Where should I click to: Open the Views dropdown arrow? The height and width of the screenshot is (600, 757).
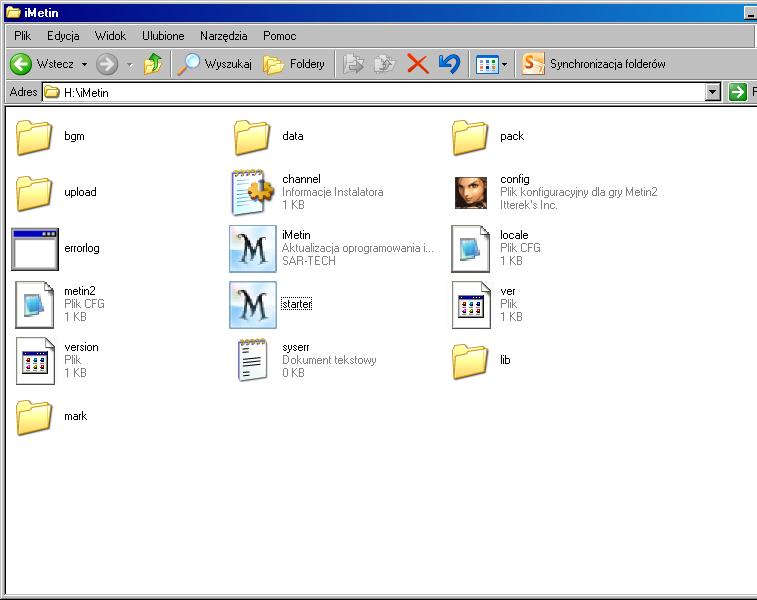pyautogui.click(x=505, y=64)
